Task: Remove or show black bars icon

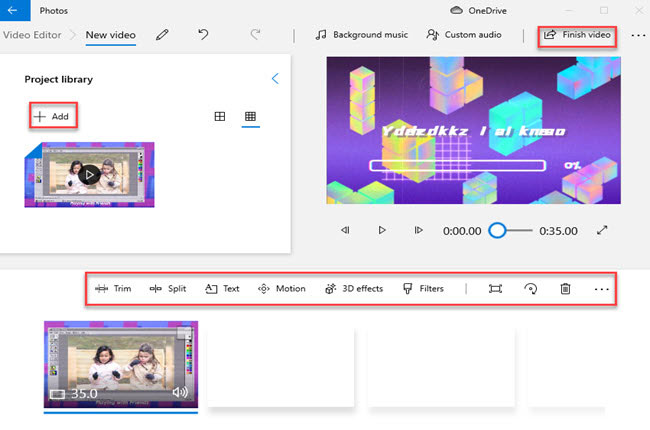Action: (x=495, y=289)
